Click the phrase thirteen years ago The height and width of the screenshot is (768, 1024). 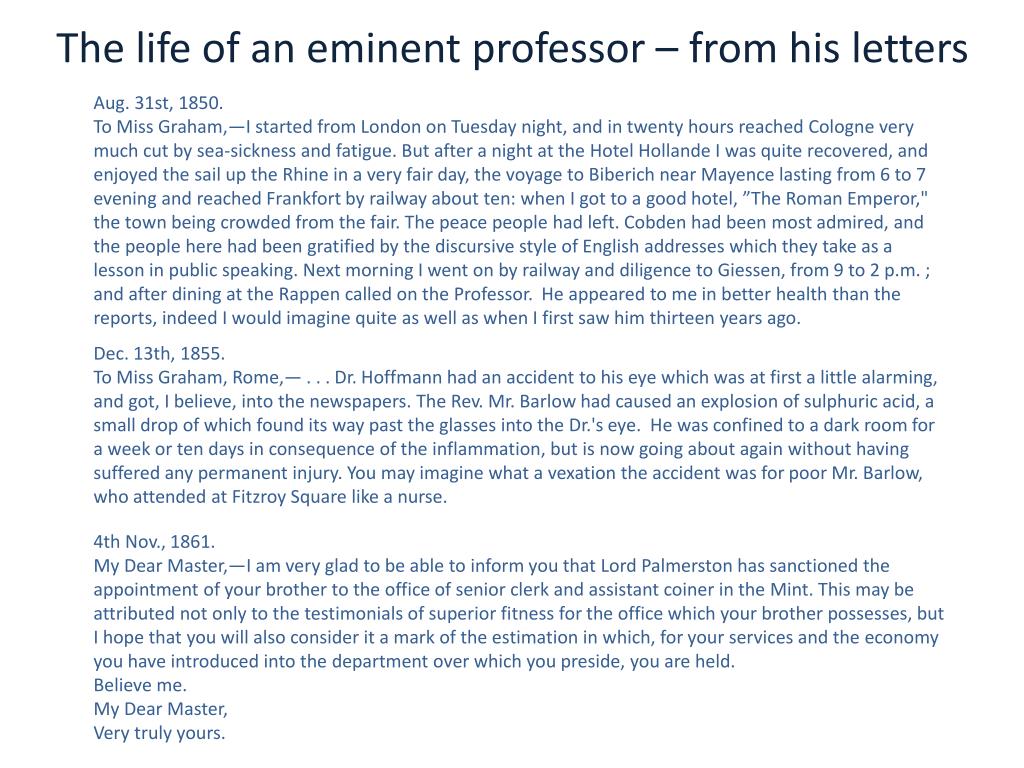(x=725, y=319)
